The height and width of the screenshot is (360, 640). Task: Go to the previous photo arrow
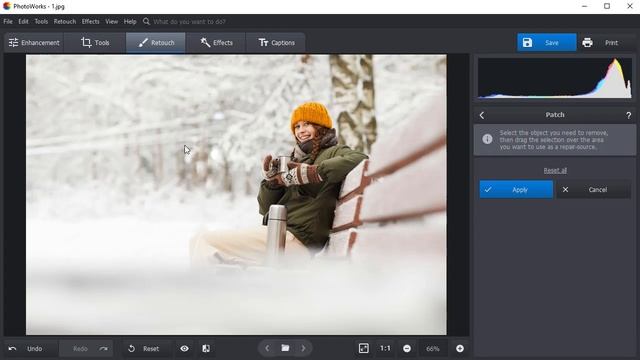[267, 348]
